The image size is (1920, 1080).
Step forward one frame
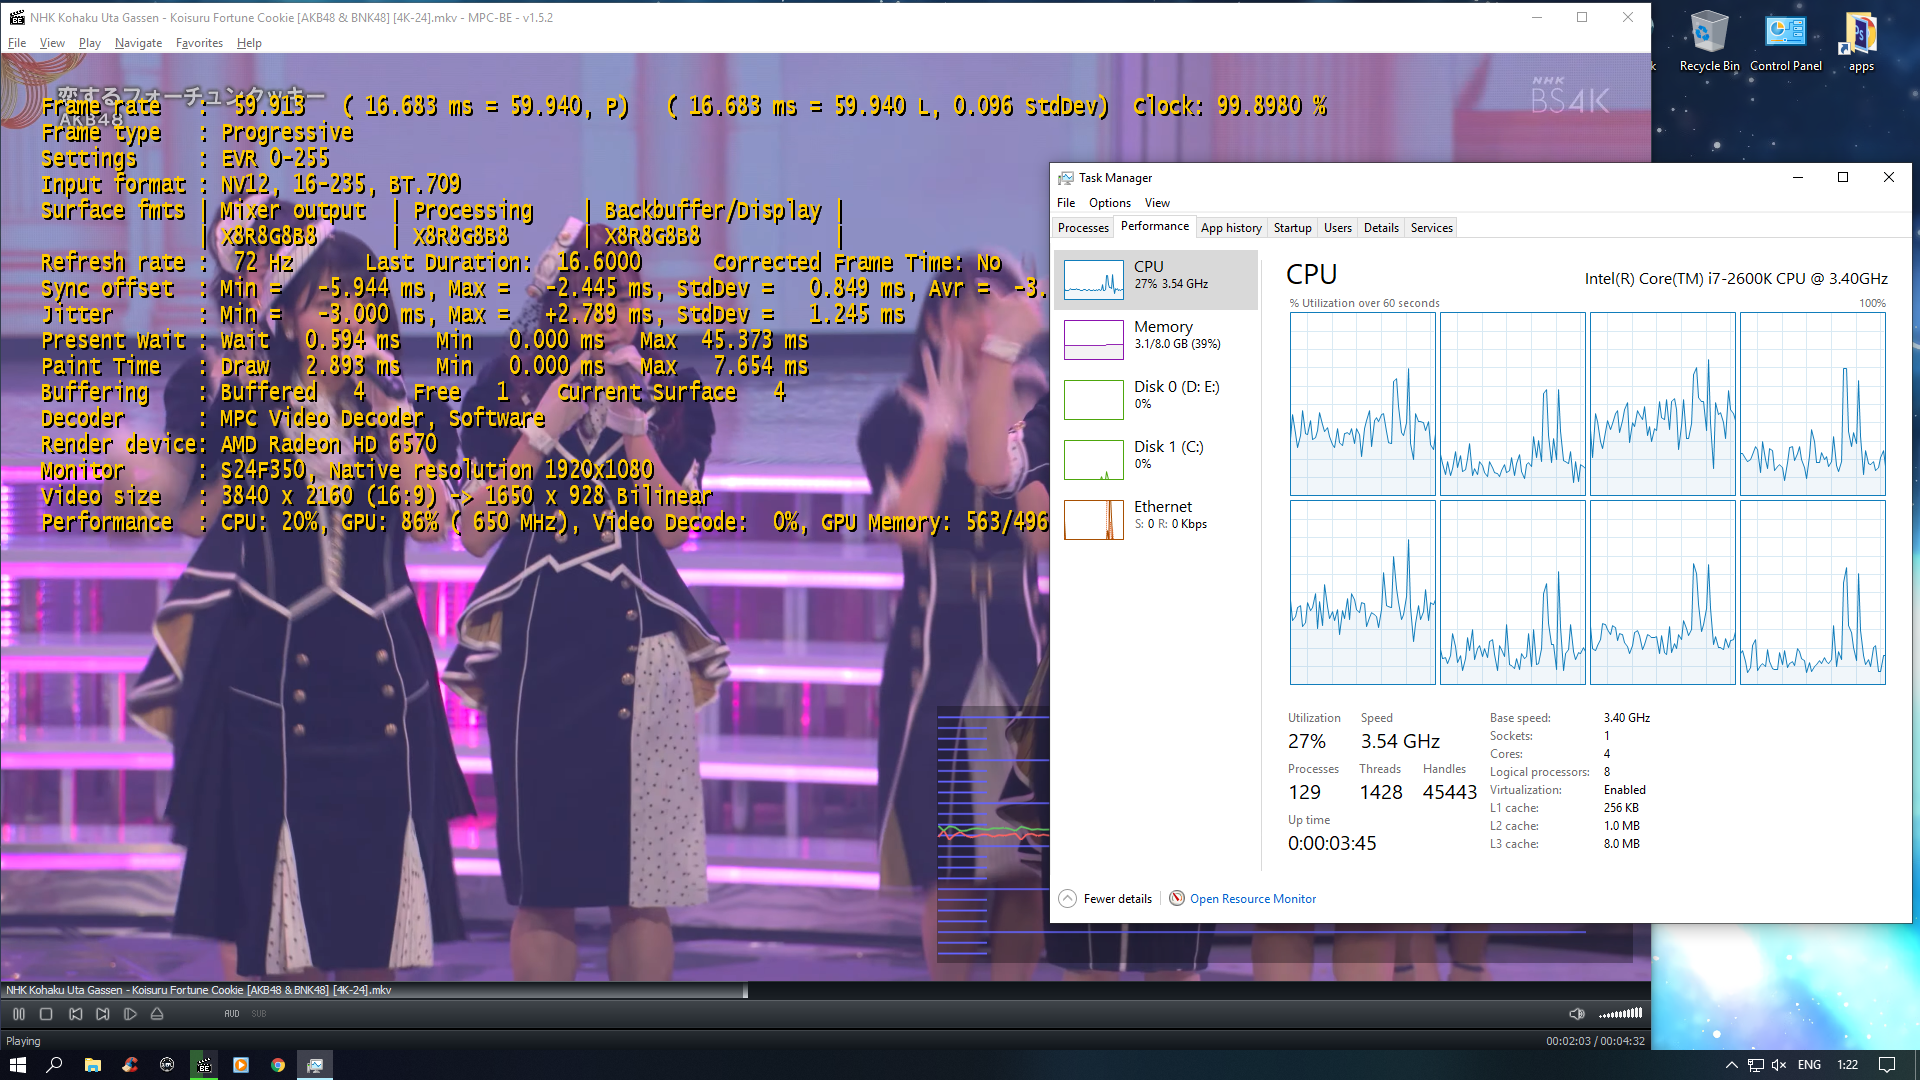[130, 1014]
